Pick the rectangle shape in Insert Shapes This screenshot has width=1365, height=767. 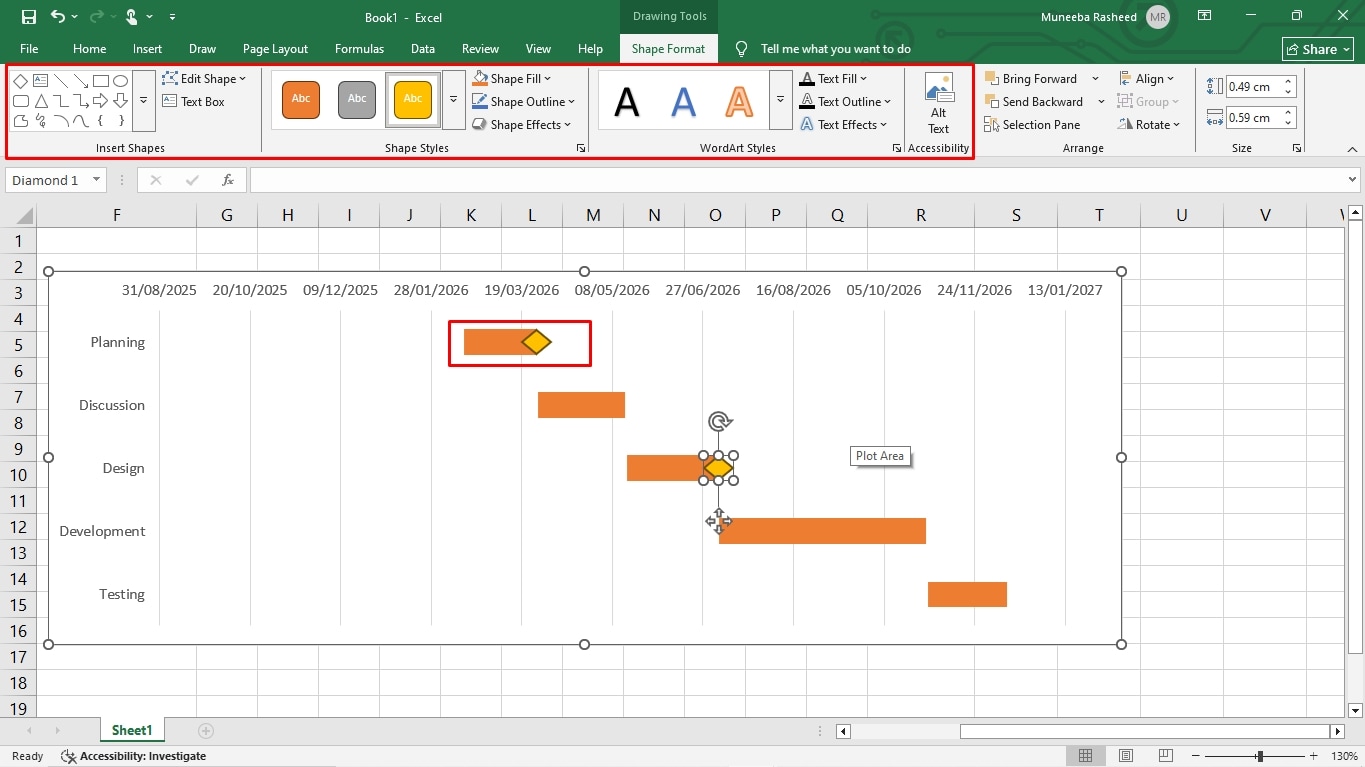(100, 81)
